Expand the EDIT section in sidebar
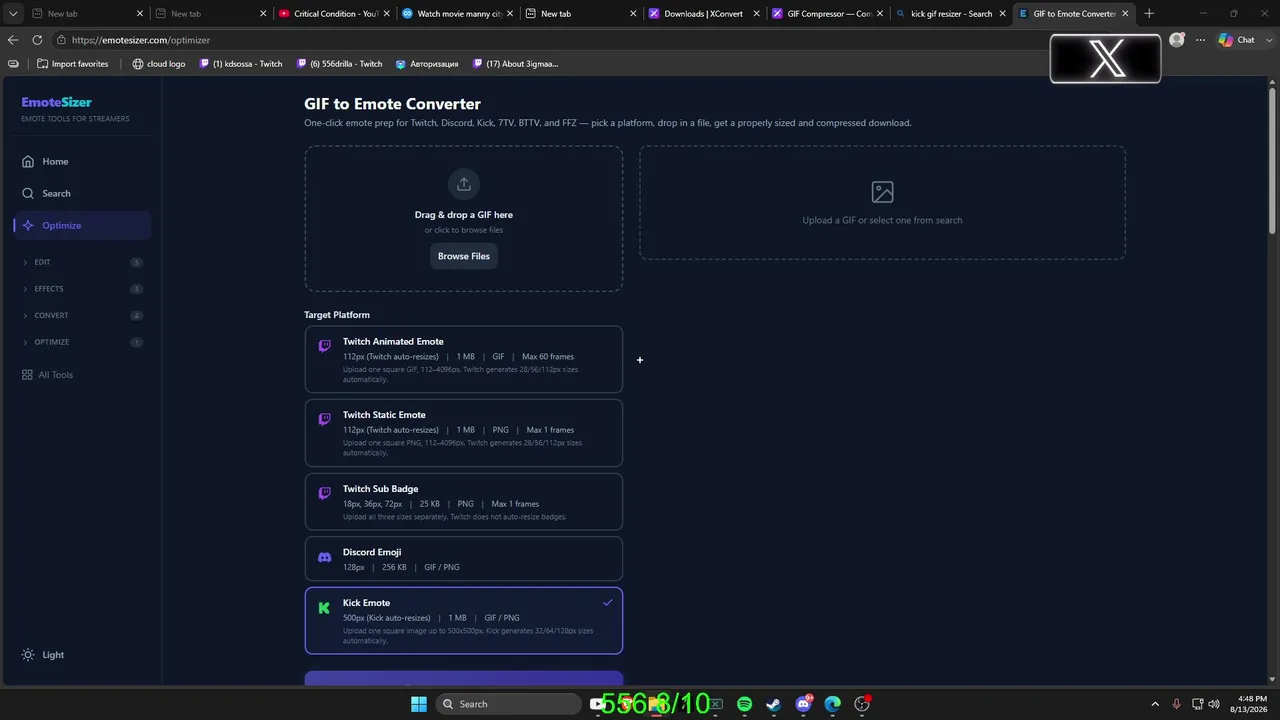The height and width of the screenshot is (720, 1280). pyautogui.click(x=82, y=262)
